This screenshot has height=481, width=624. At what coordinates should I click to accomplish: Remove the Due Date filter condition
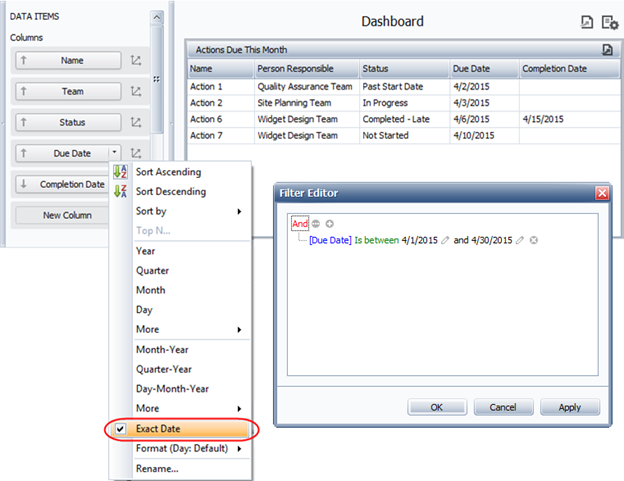534,240
